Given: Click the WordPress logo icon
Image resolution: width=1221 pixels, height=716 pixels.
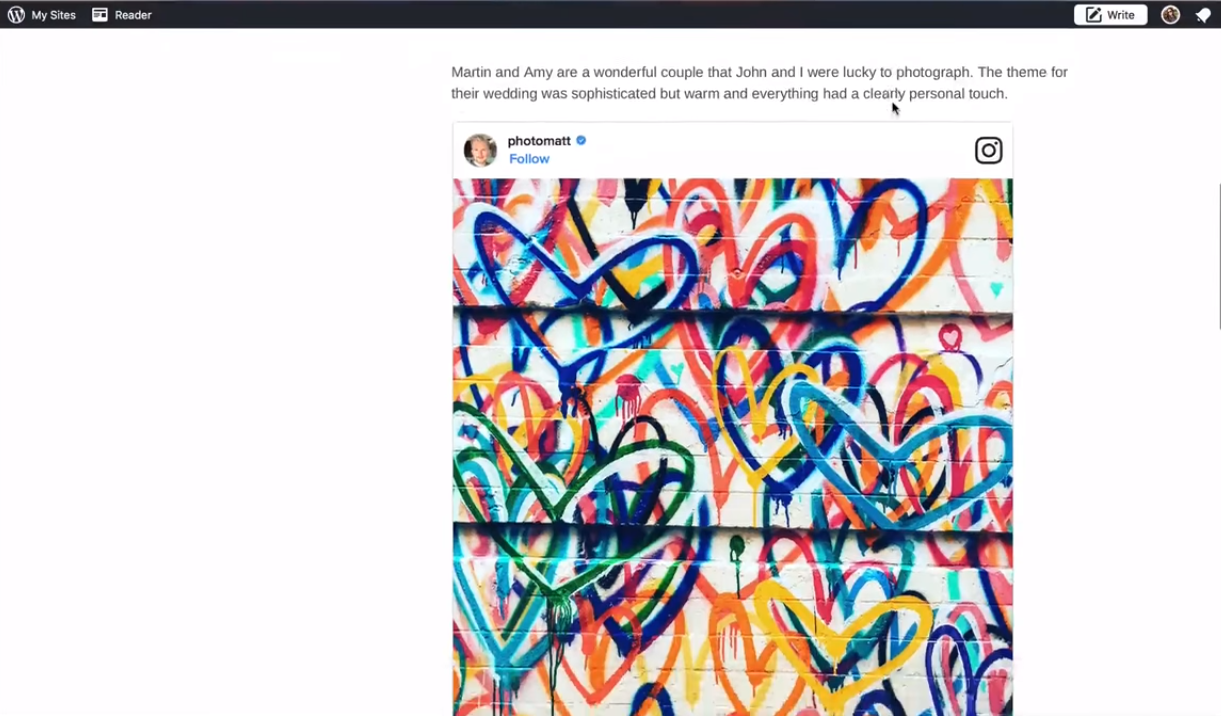Looking at the screenshot, I should point(16,15).
